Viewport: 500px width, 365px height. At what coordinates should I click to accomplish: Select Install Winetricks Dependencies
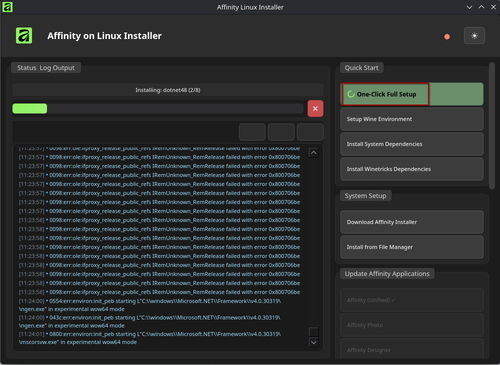[412, 169]
